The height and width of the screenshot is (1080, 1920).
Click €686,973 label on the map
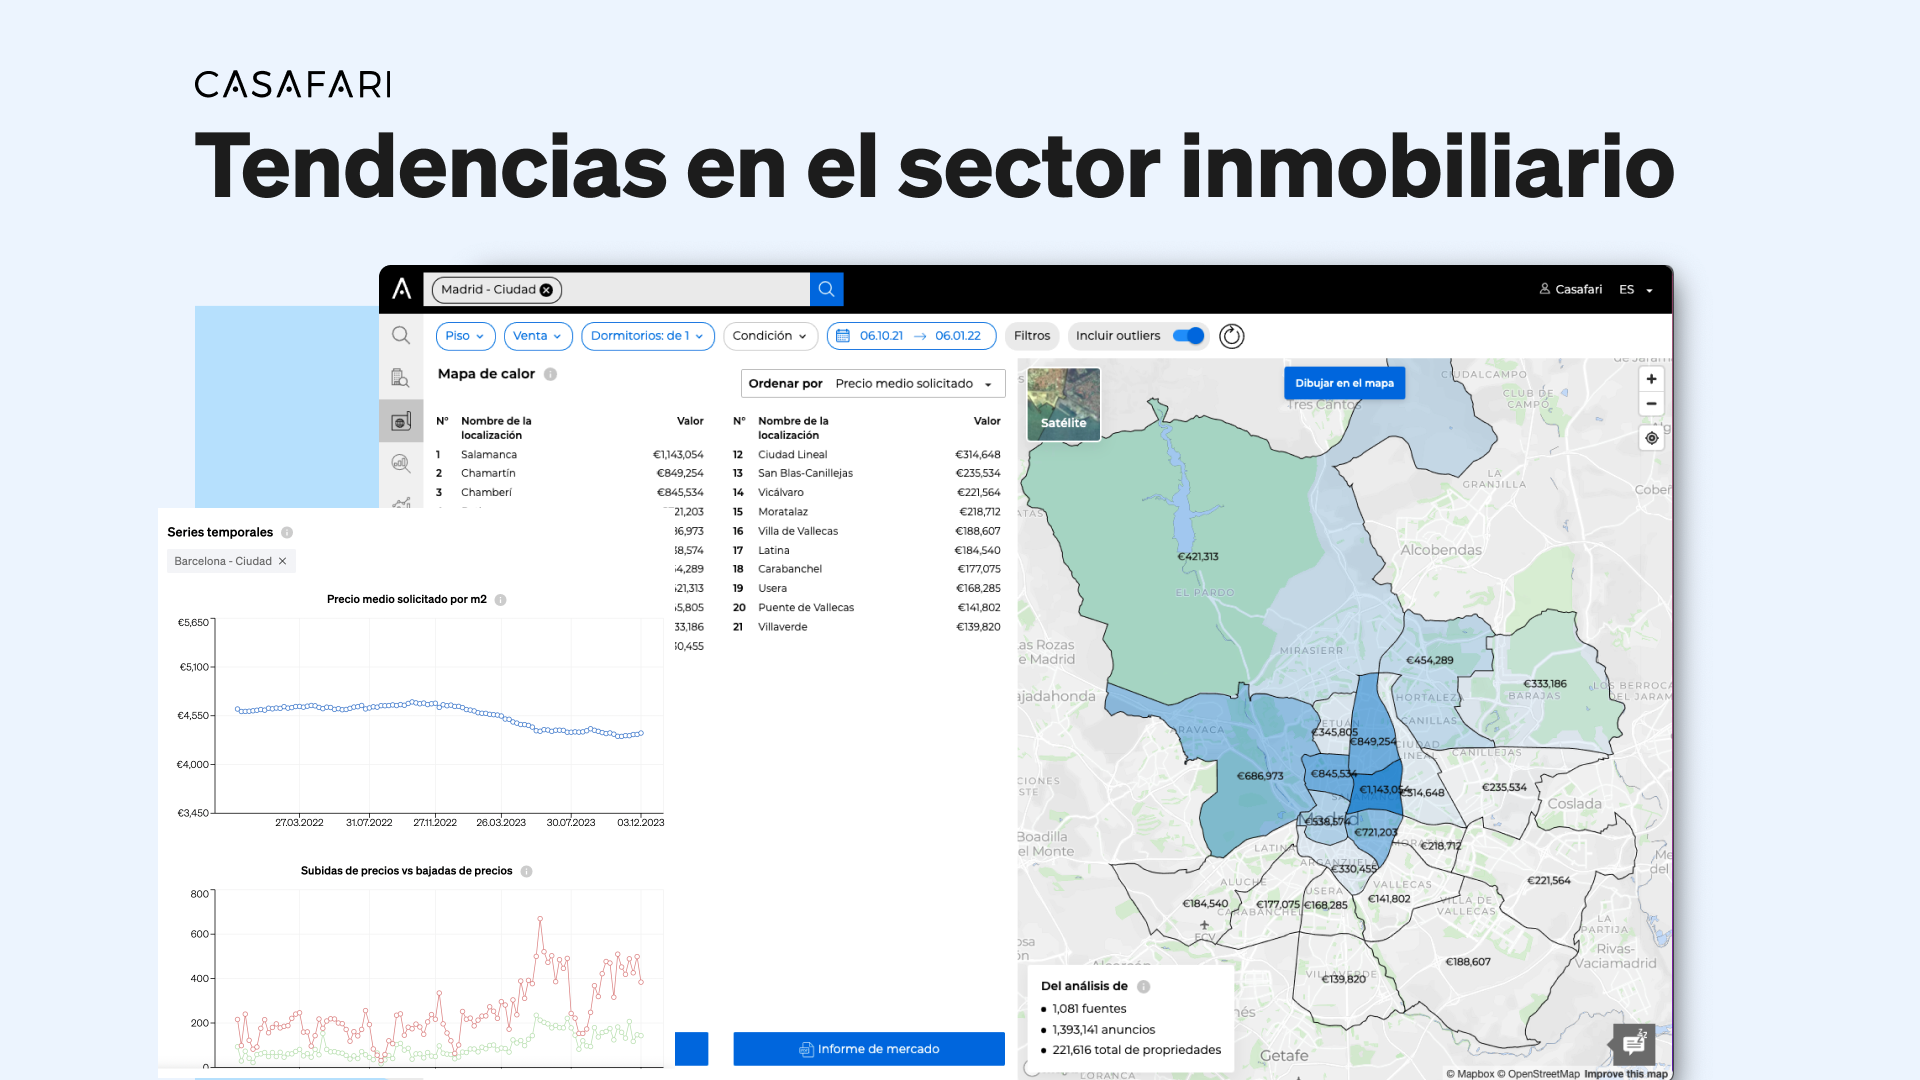(x=1260, y=776)
